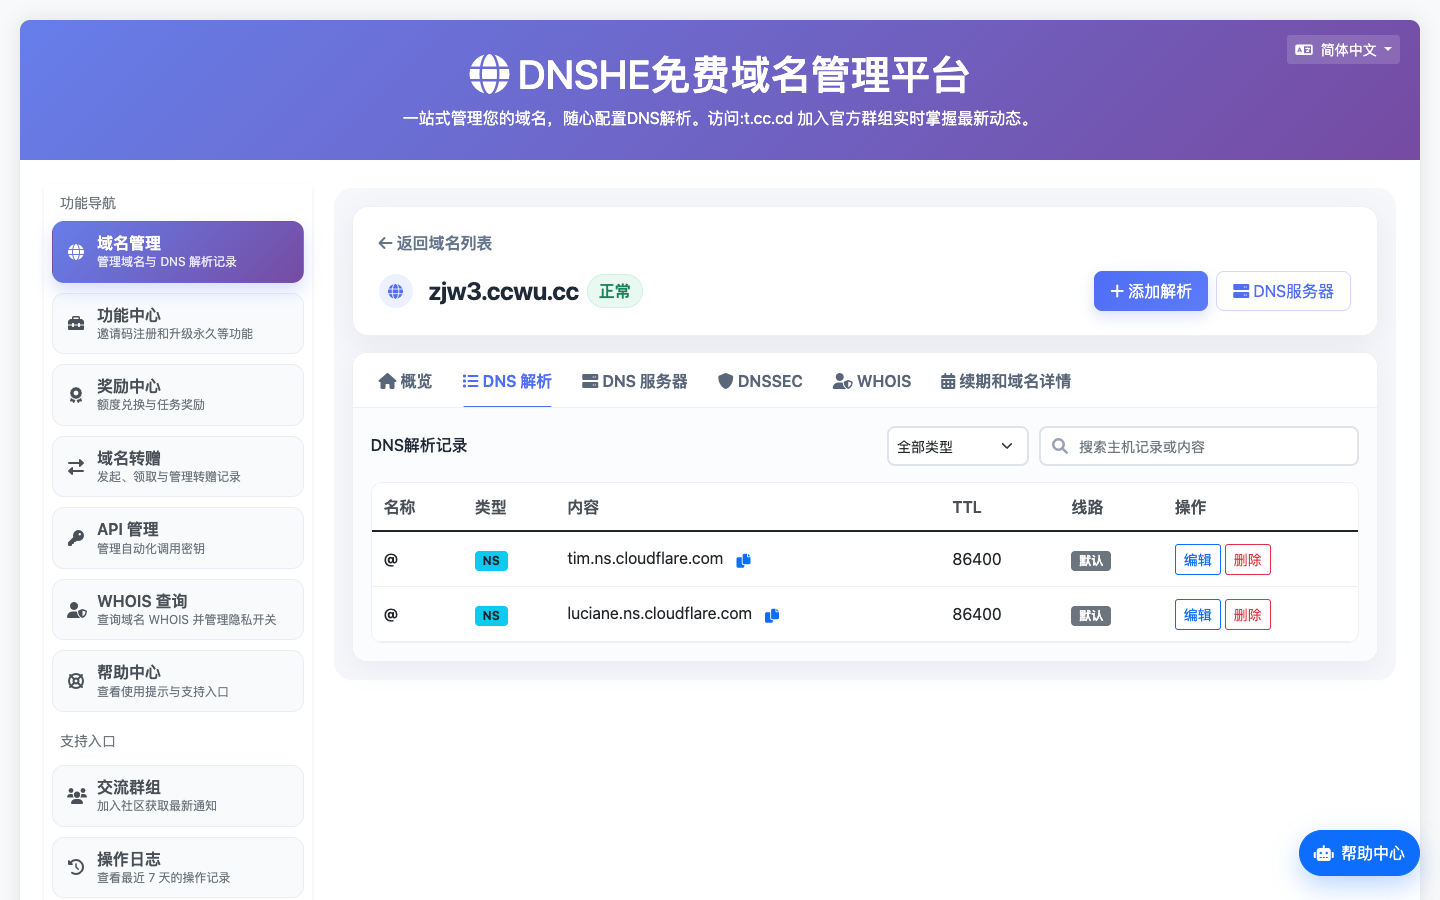Click the language icon in 简体中文 selector
1440x900 pixels.
1304,49
